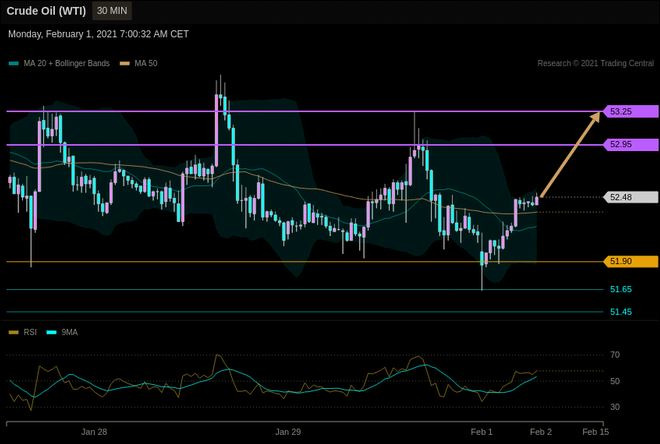Click the timestamp 'Monday, February 1, 2021 7:00:32 AM CET'

coord(98,34)
